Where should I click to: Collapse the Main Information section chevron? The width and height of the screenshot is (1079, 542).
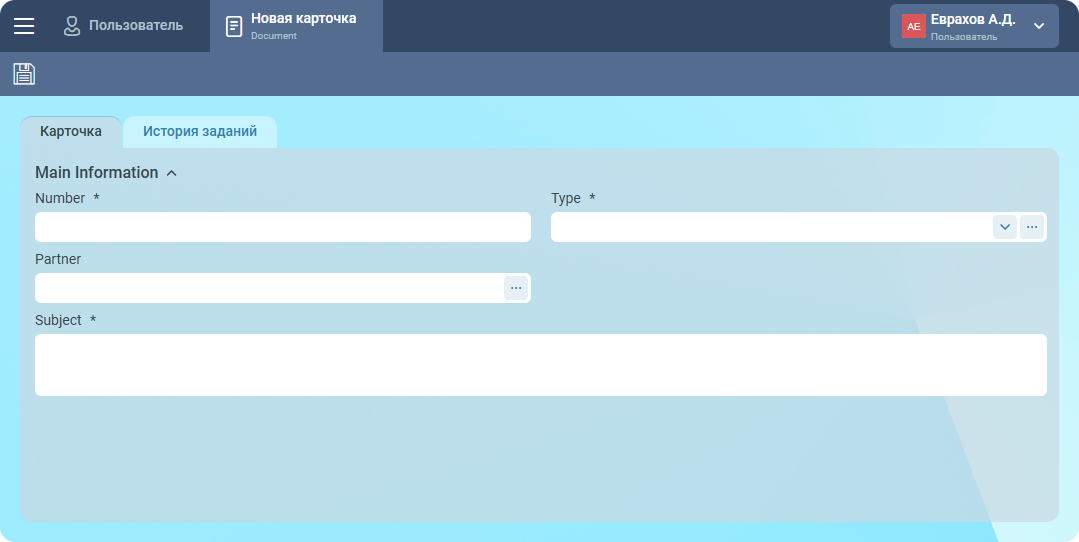point(172,173)
